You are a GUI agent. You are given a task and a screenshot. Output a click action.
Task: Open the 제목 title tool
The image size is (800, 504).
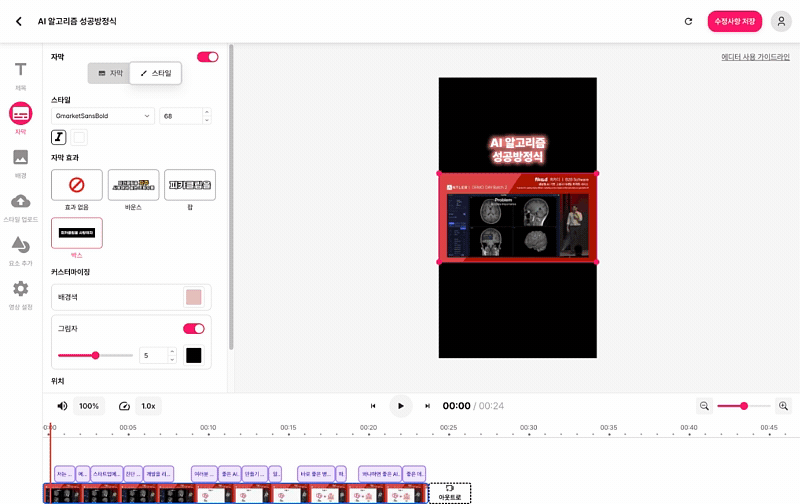pyautogui.click(x=20, y=75)
